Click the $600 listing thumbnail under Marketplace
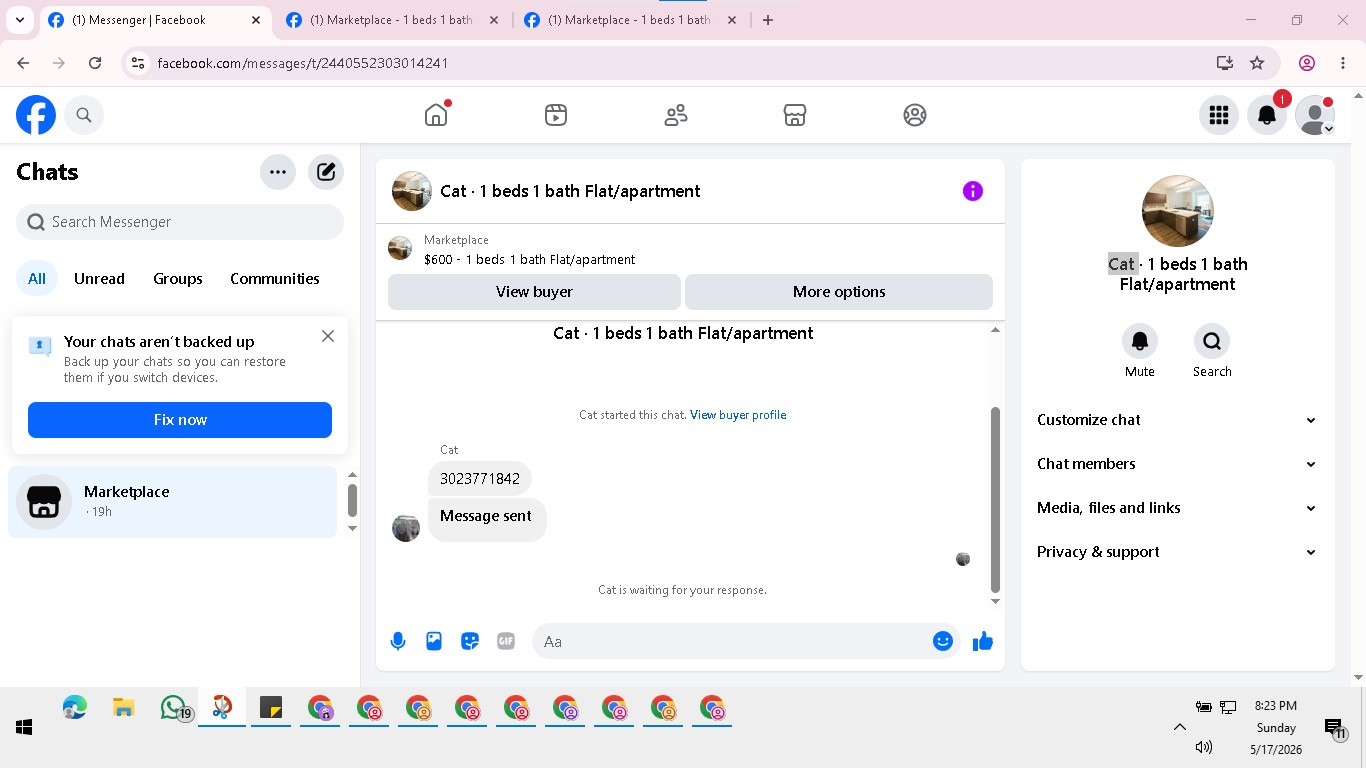1366x768 pixels. click(x=400, y=248)
